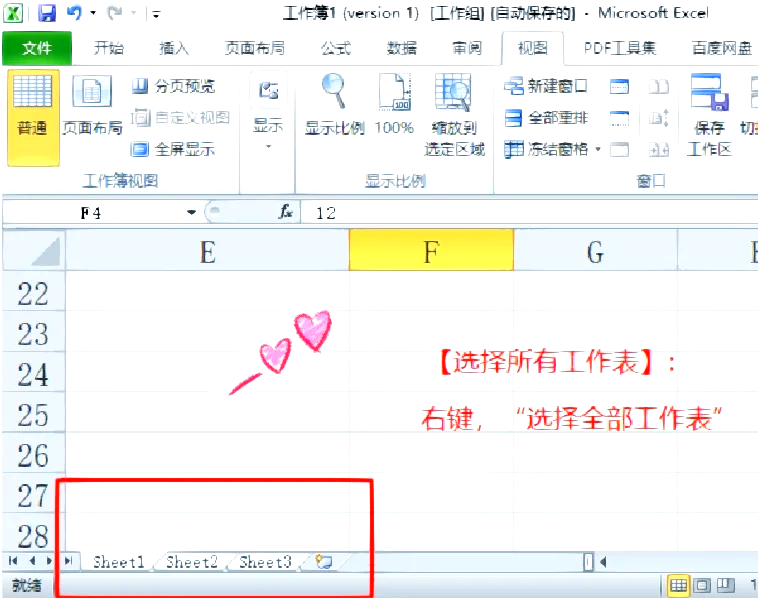Open the customize quick access toolbar dropdown
The width and height of the screenshot is (758, 598).
[156, 14]
